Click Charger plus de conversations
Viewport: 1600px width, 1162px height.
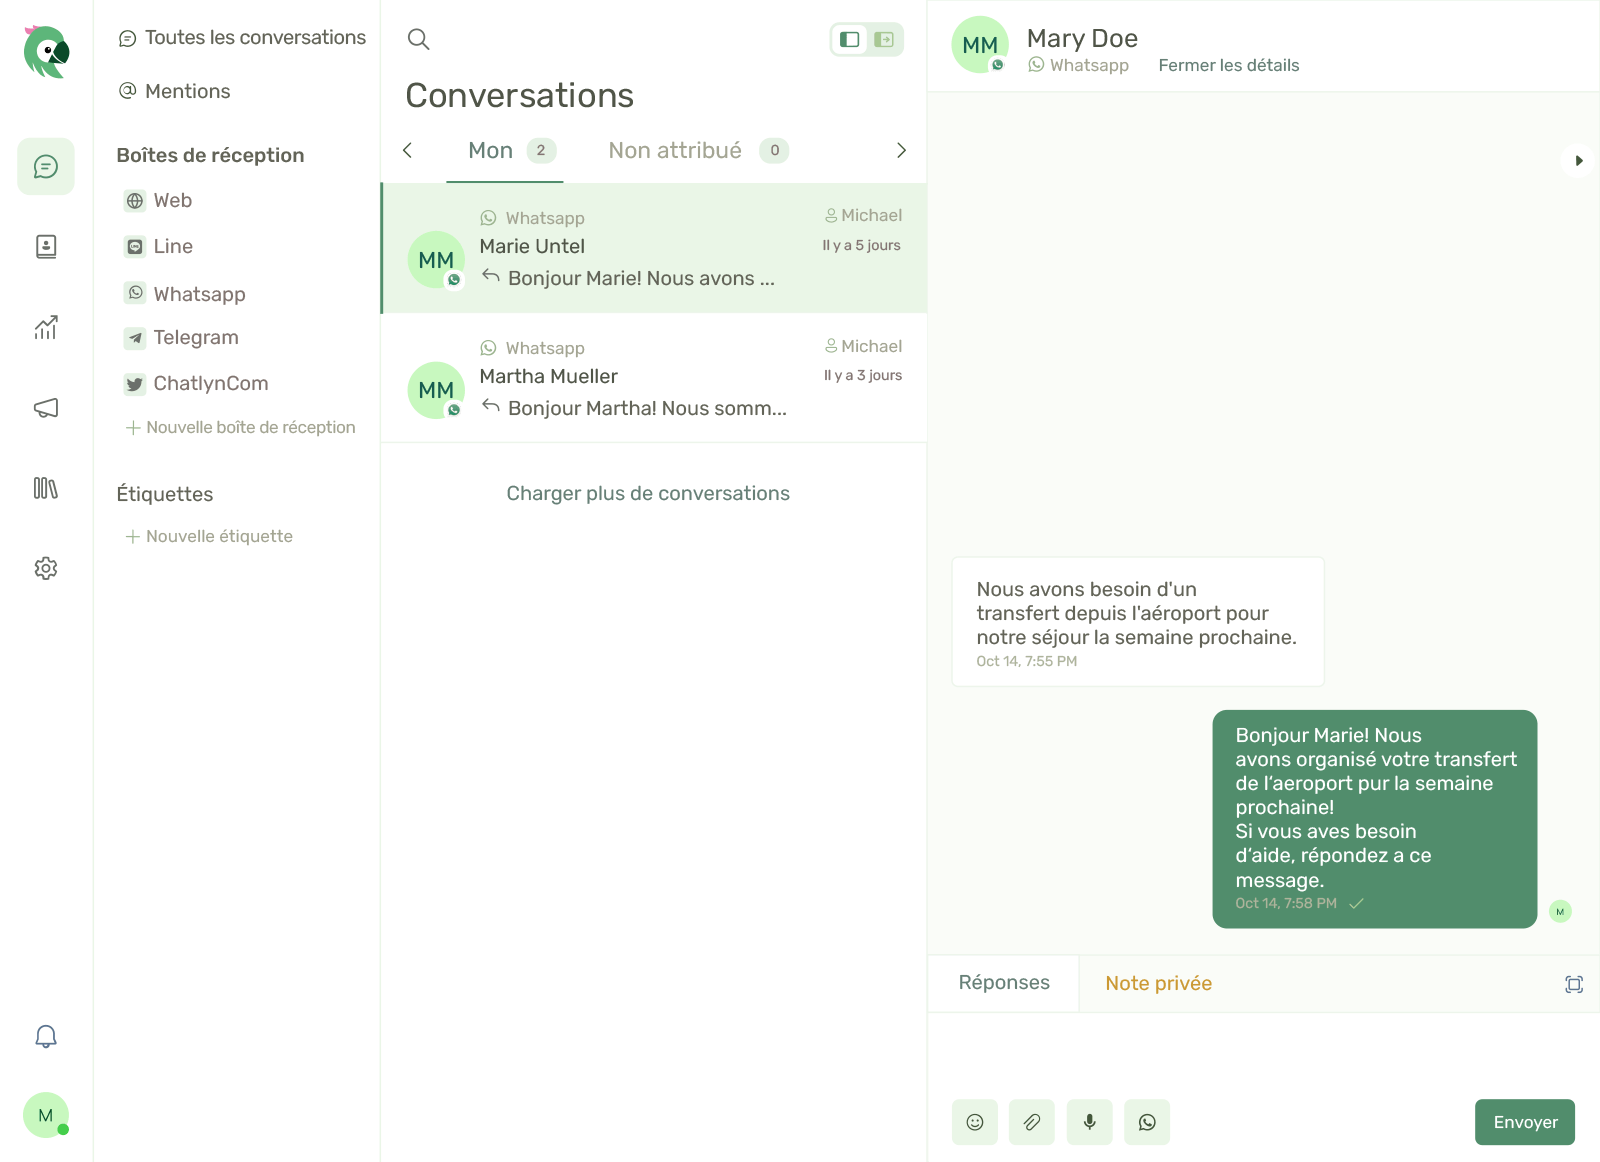[648, 493]
